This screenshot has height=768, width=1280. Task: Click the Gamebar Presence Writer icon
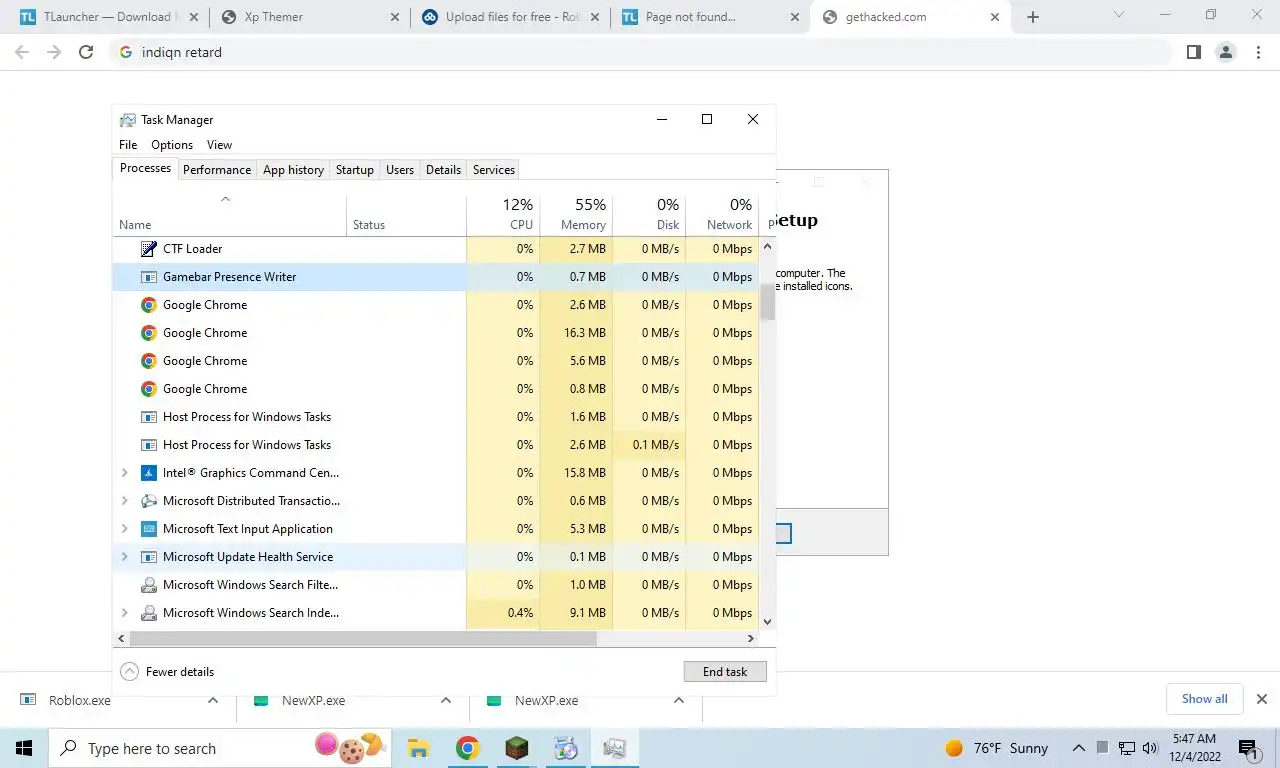click(148, 277)
